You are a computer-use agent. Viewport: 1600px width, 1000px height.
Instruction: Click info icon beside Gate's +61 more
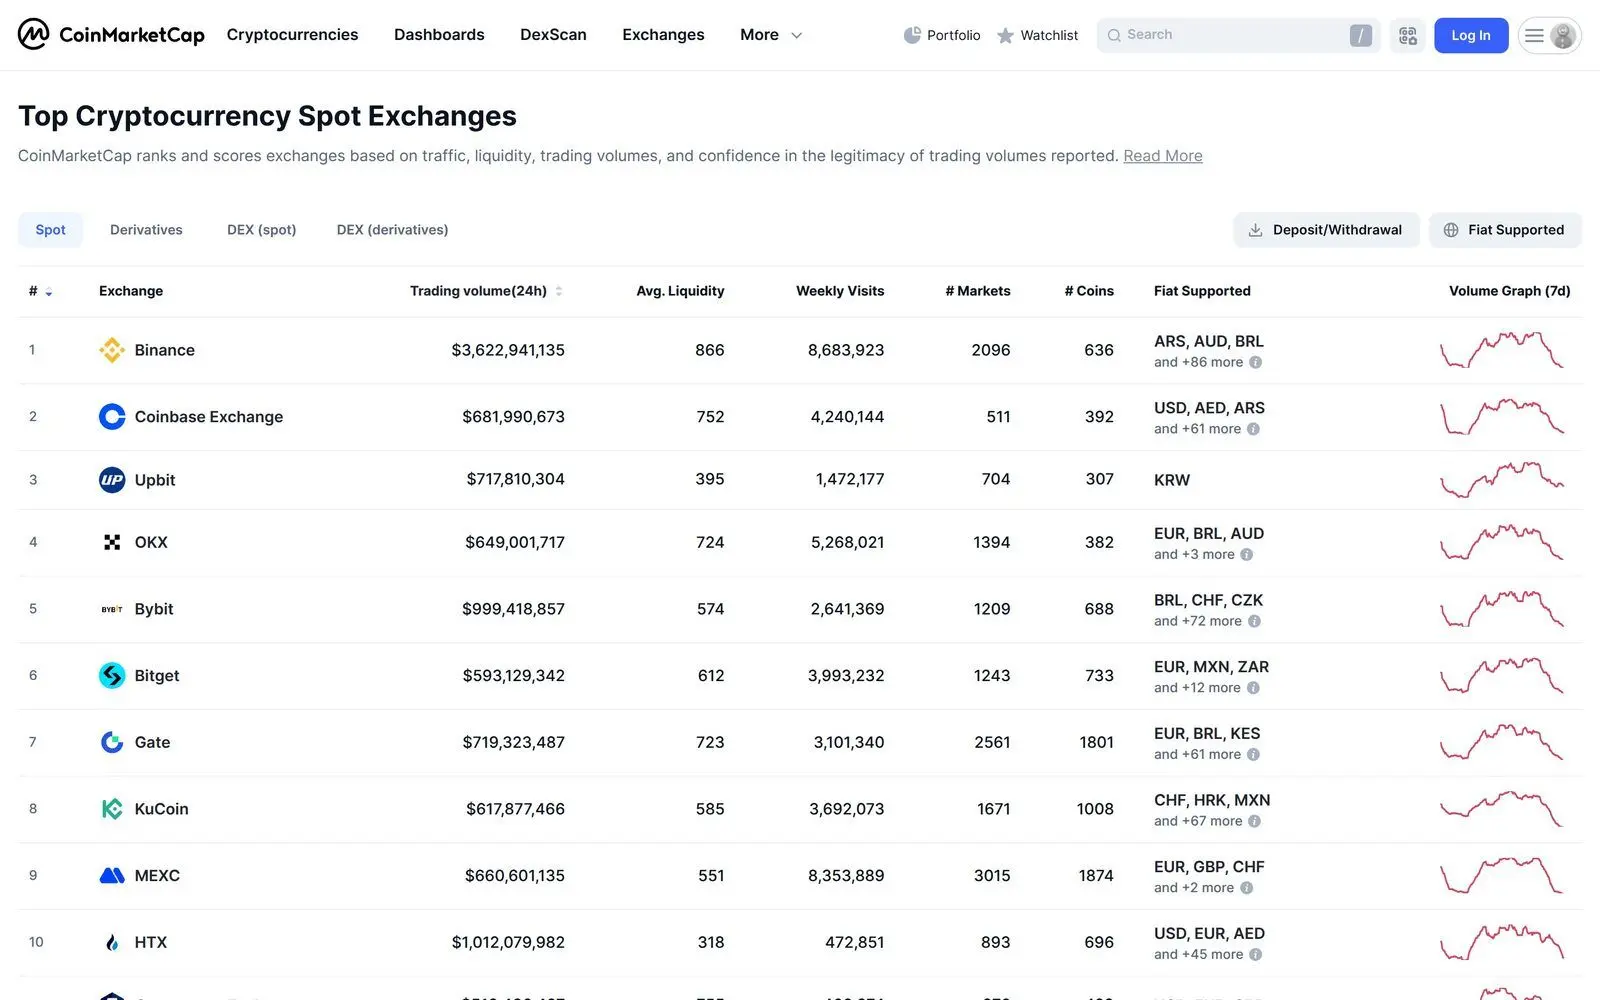pos(1253,755)
